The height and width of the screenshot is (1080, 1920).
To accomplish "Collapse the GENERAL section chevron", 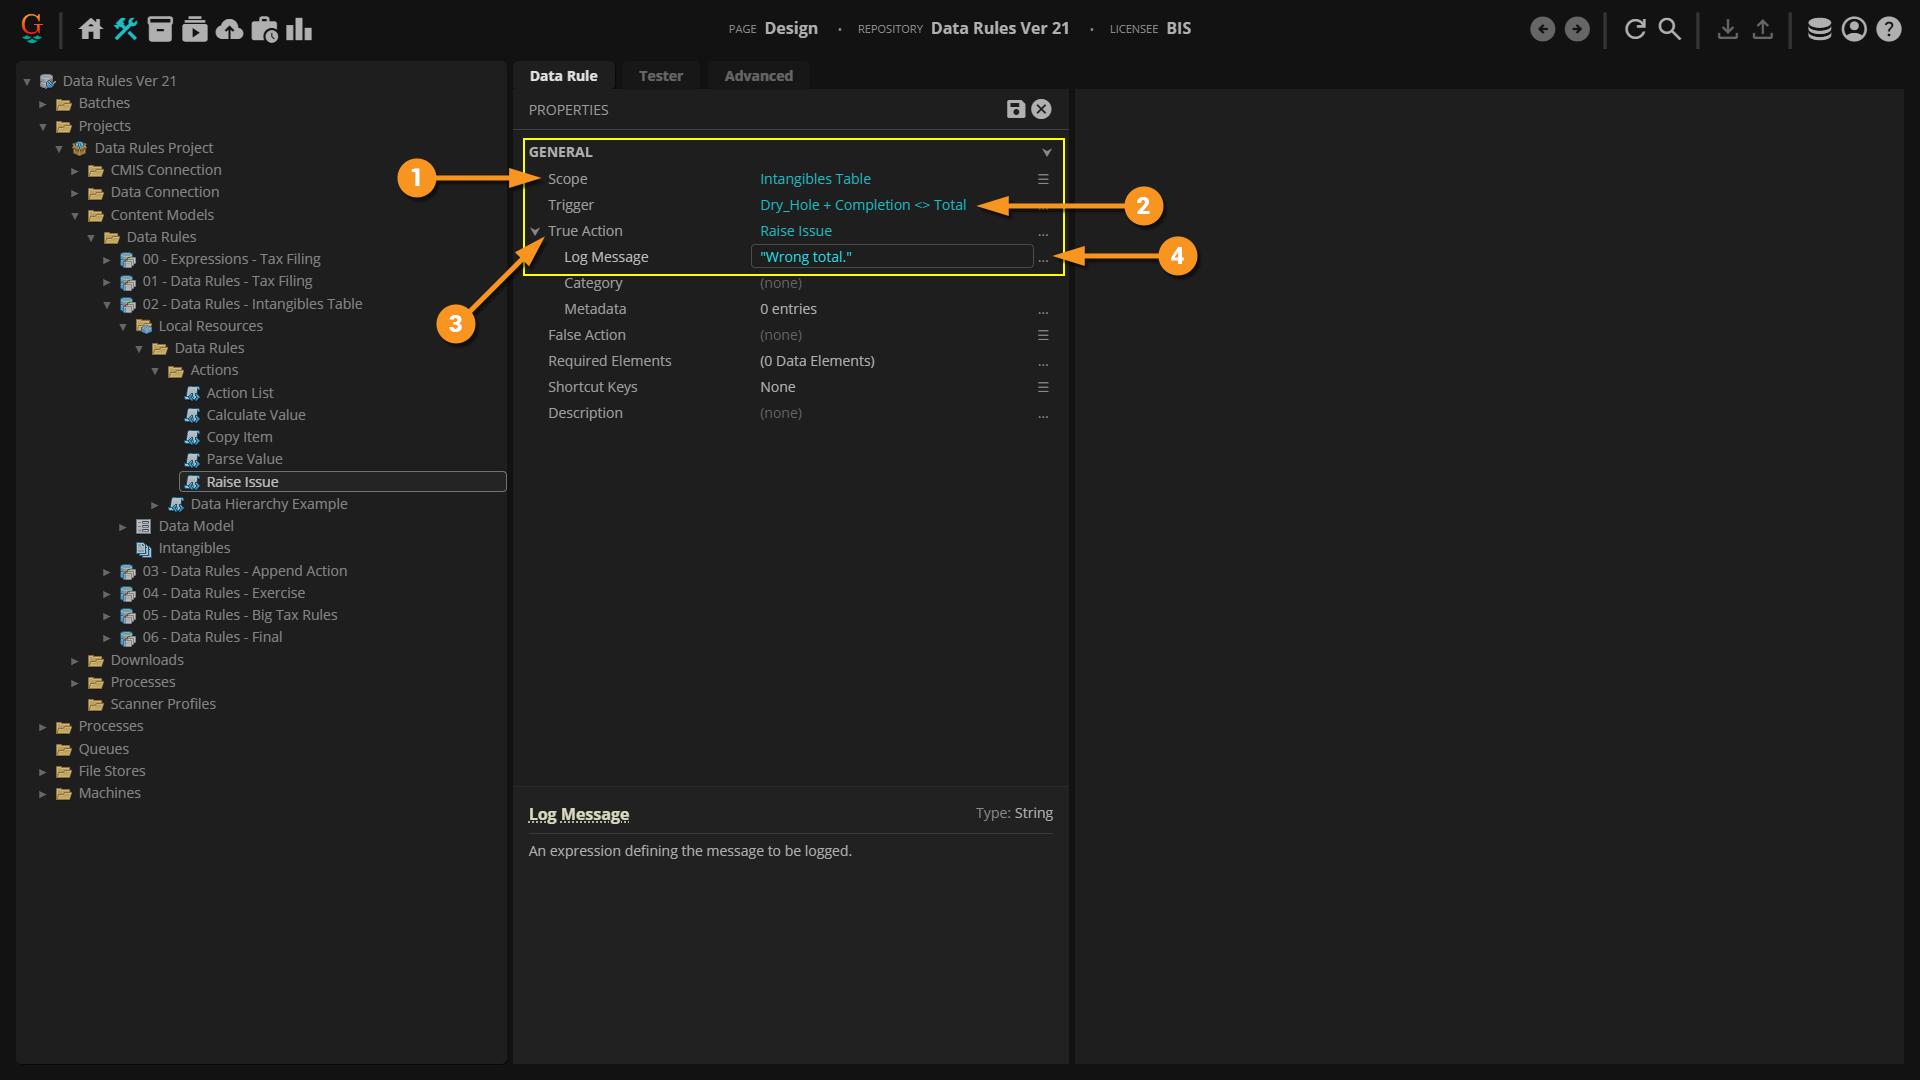I will click(1046, 152).
